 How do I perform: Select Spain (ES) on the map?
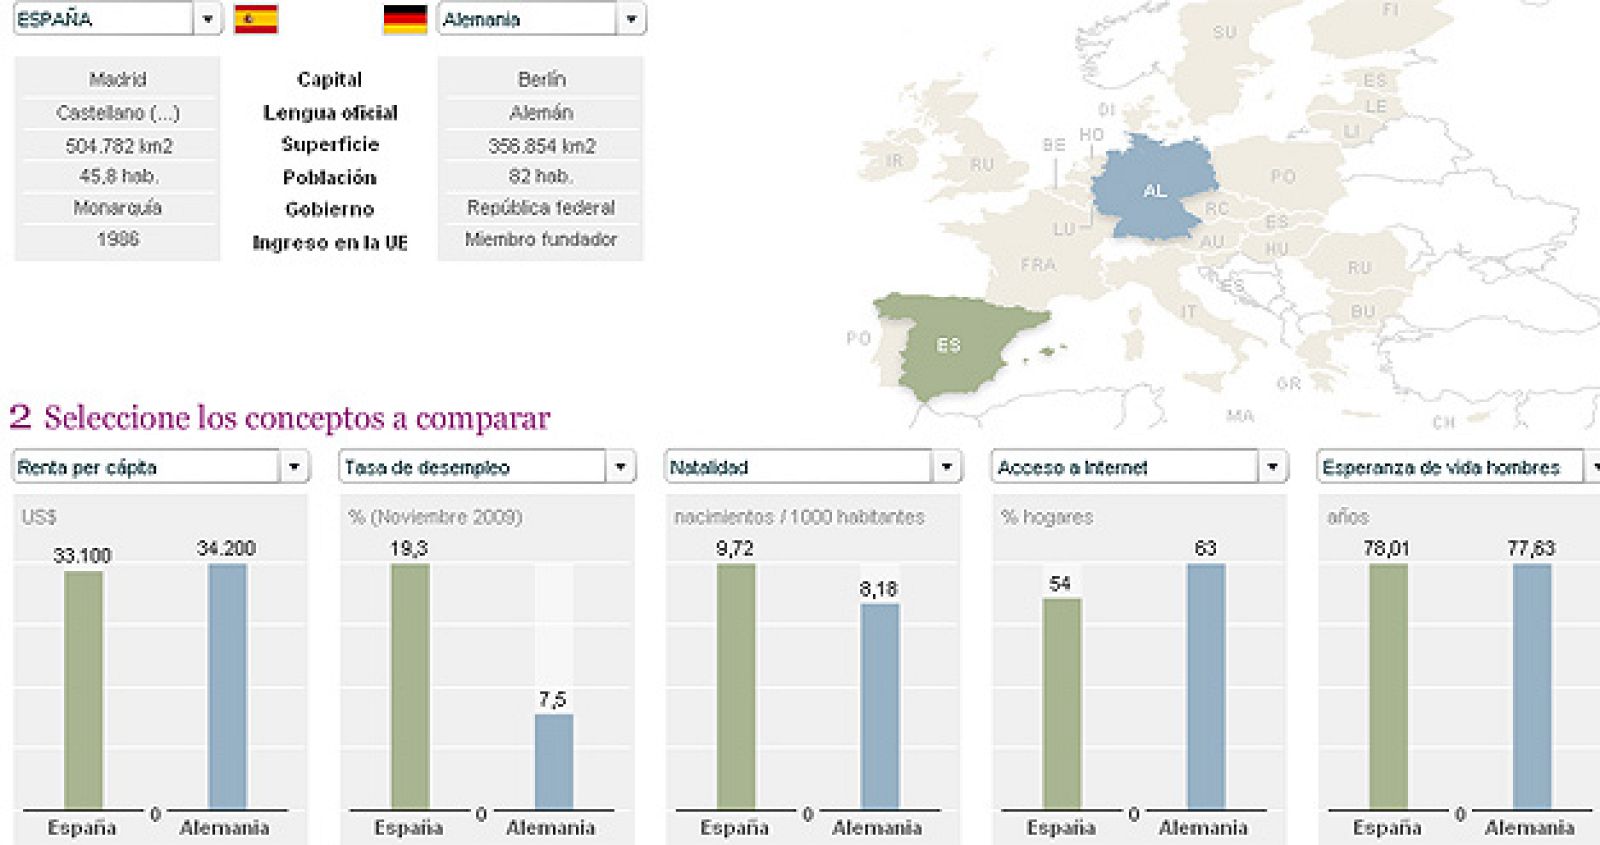(x=948, y=345)
